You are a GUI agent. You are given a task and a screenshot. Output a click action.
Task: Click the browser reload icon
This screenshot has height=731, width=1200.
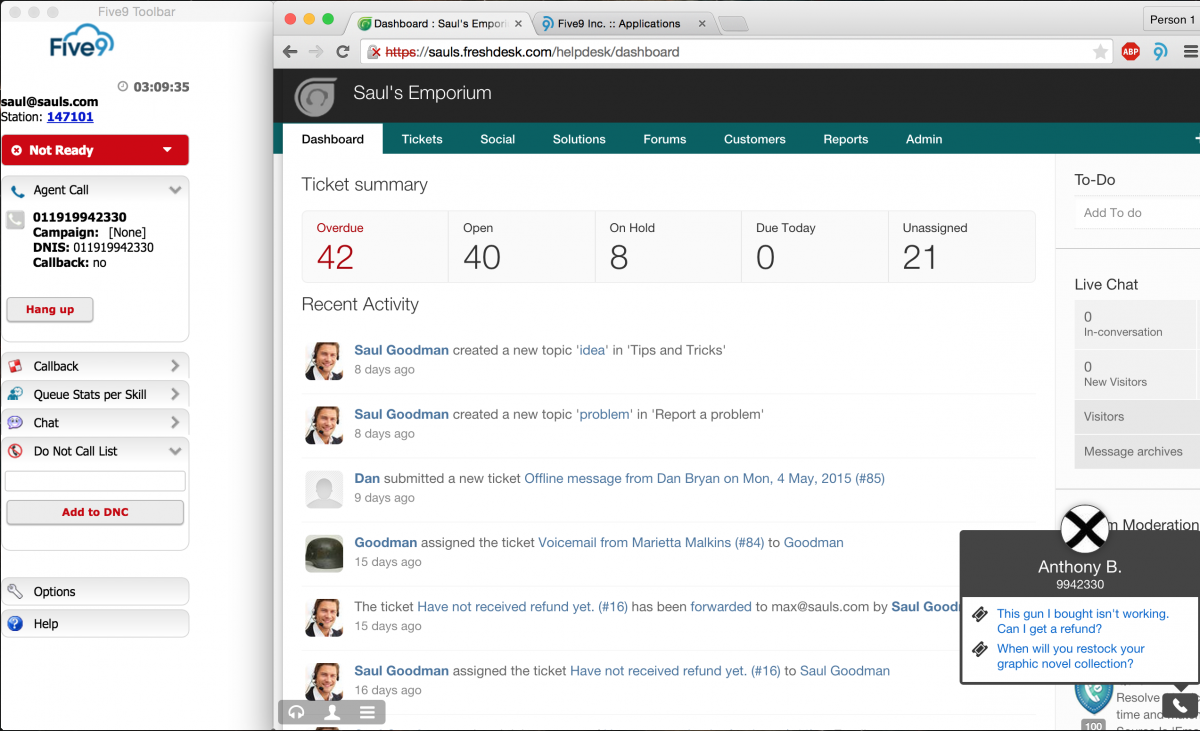click(x=343, y=52)
